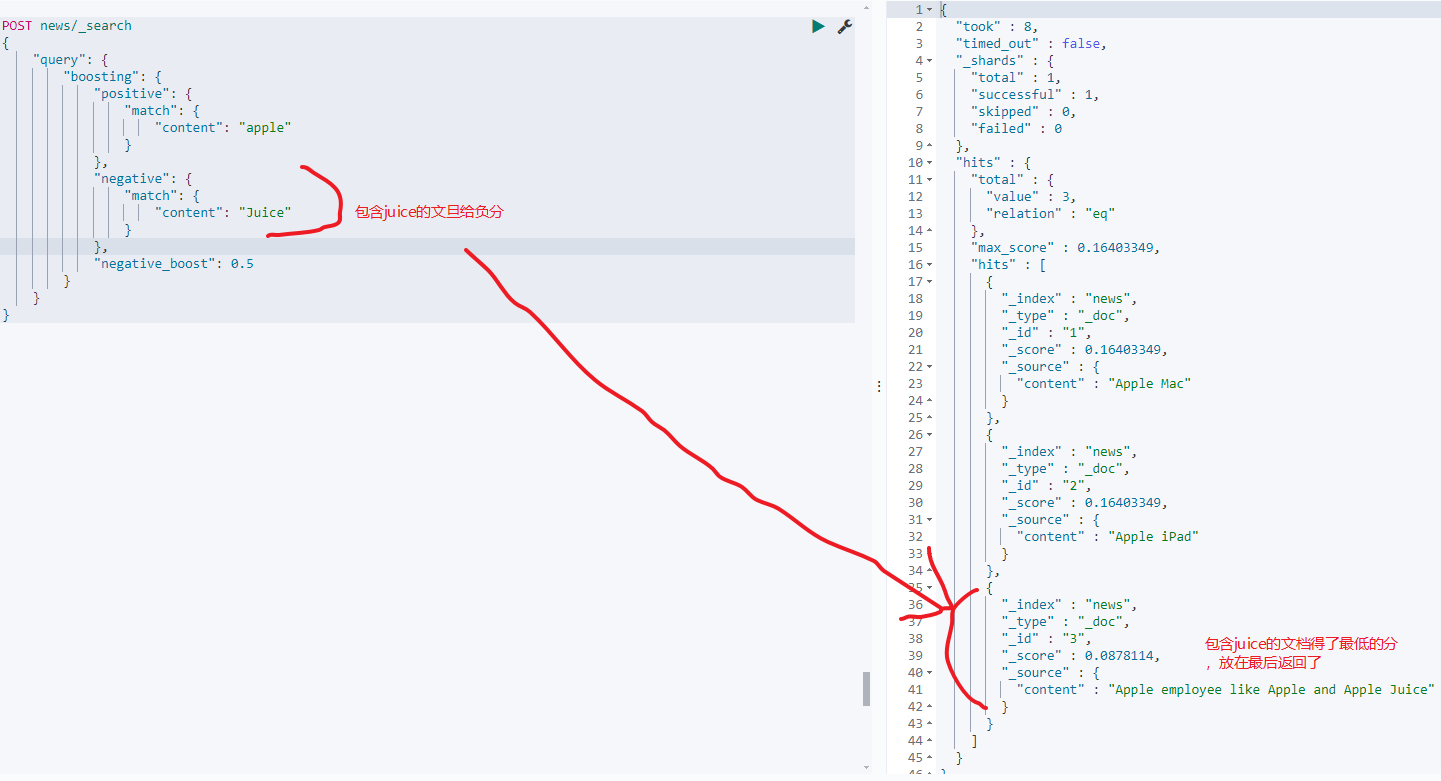Fold the second hit object at line 26
The width and height of the screenshot is (1441, 781).
(x=930, y=435)
